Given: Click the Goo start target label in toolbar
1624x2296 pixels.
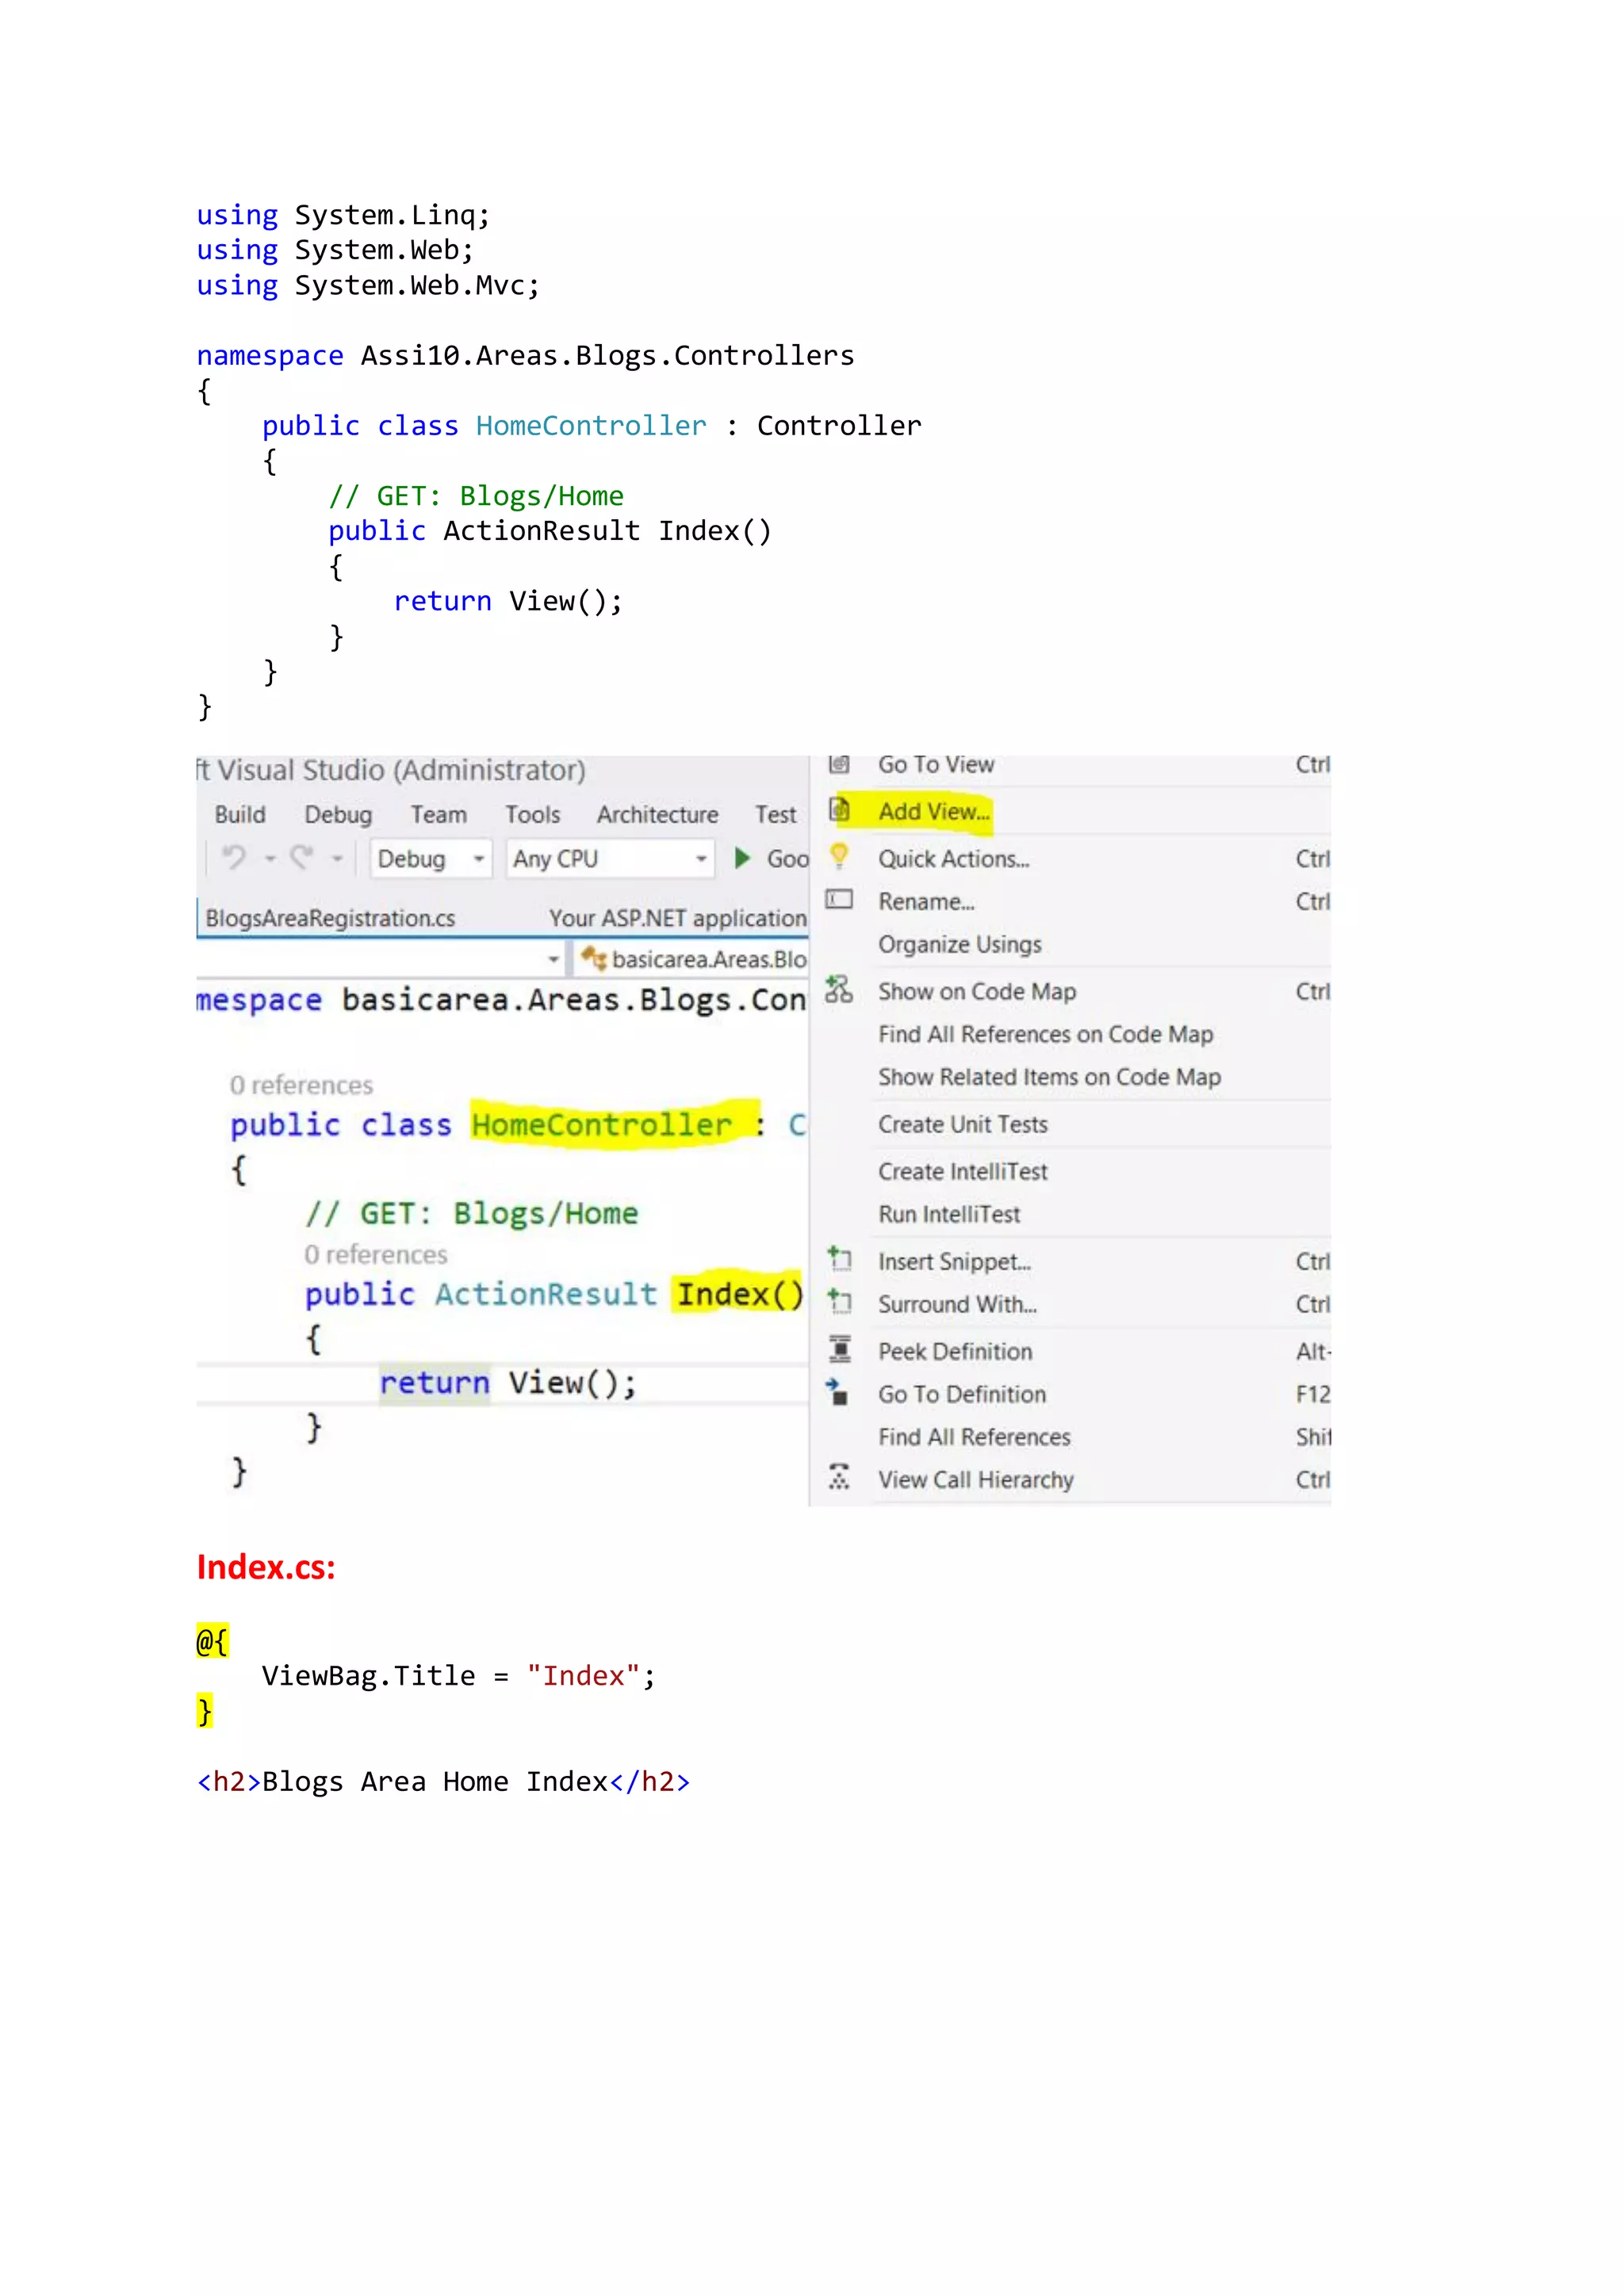Looking at the screenshot, I should [788, 858].
